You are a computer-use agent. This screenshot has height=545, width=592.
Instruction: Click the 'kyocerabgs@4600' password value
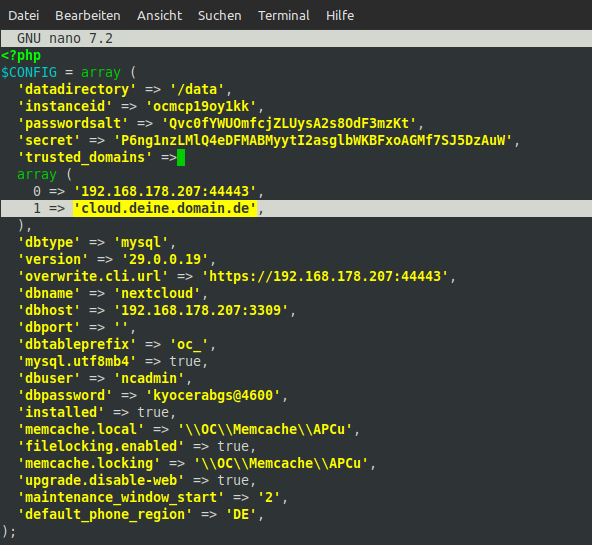coord(213,395)
